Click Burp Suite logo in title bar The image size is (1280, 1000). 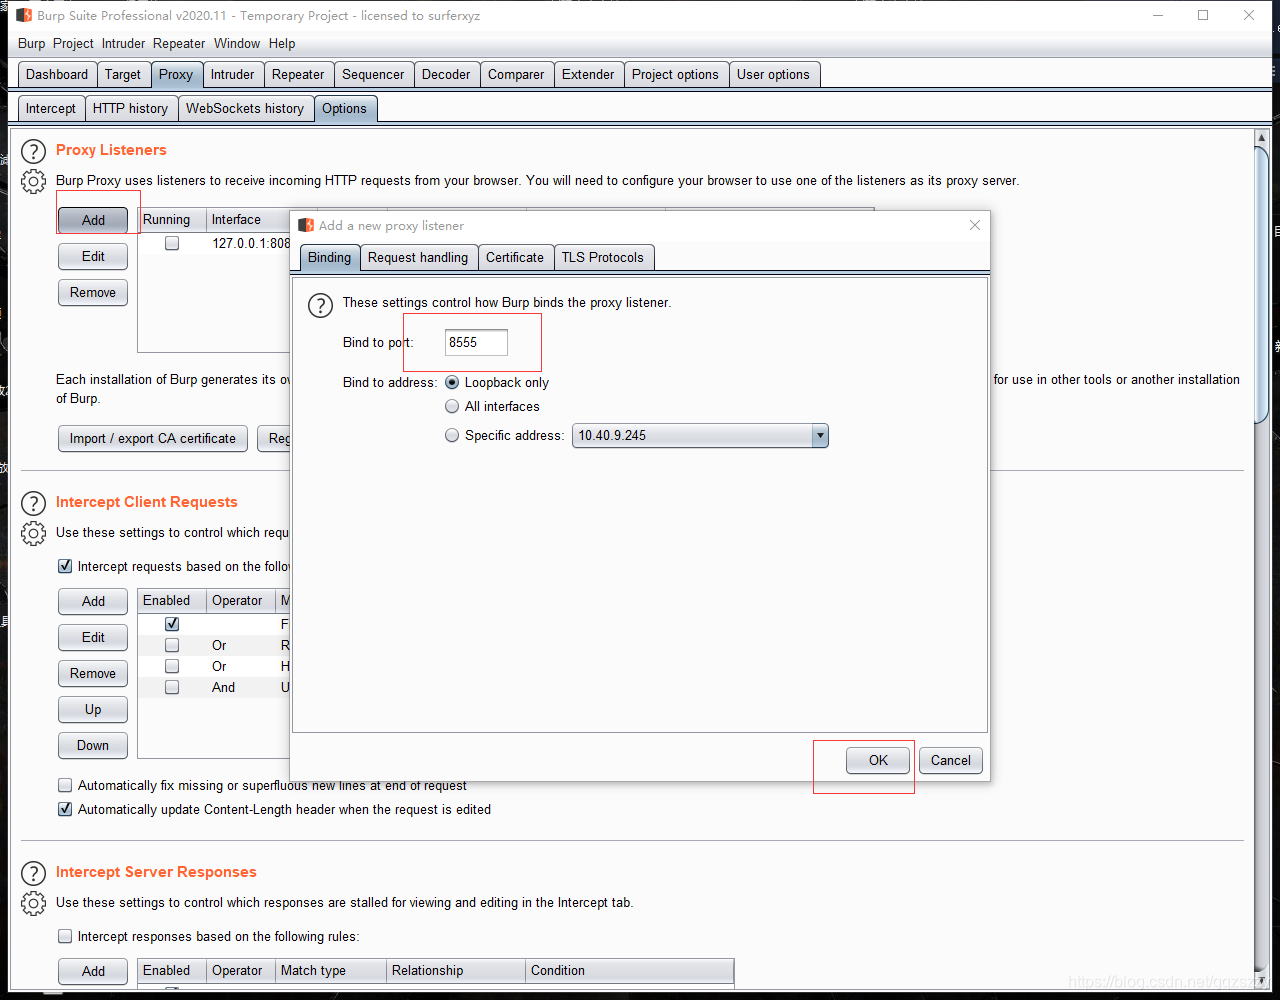click(24, 15)
